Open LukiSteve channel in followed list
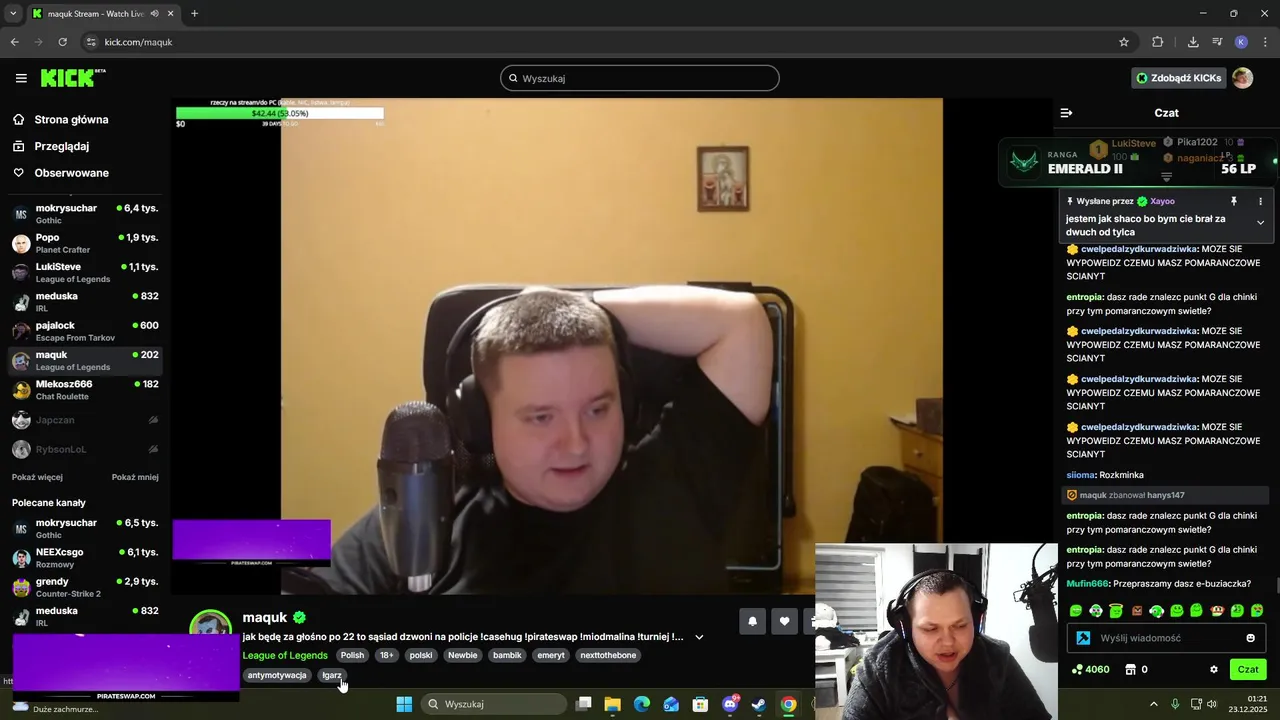The image size is (1280, 720). pos(84,272)
